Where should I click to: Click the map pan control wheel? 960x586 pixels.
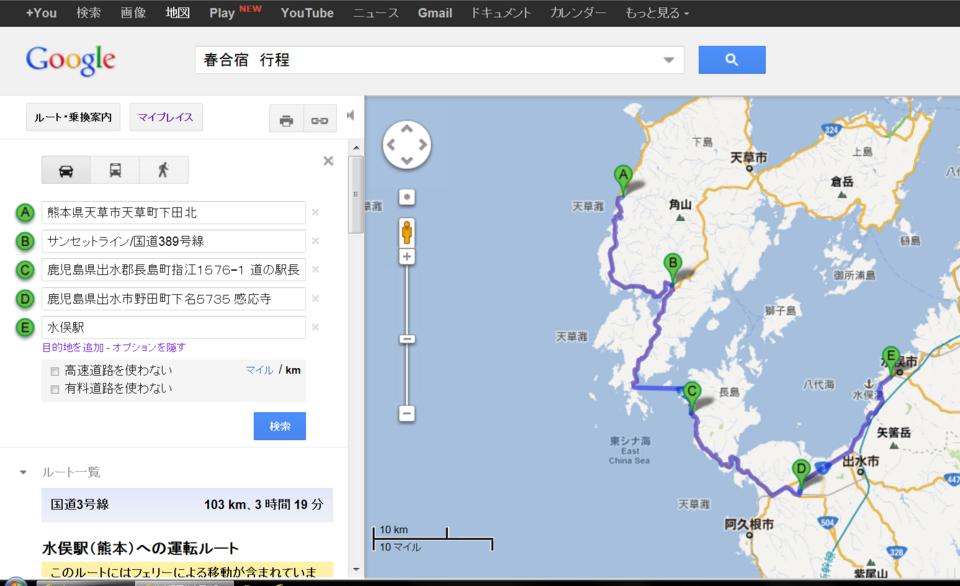click(x=407, y=145)
